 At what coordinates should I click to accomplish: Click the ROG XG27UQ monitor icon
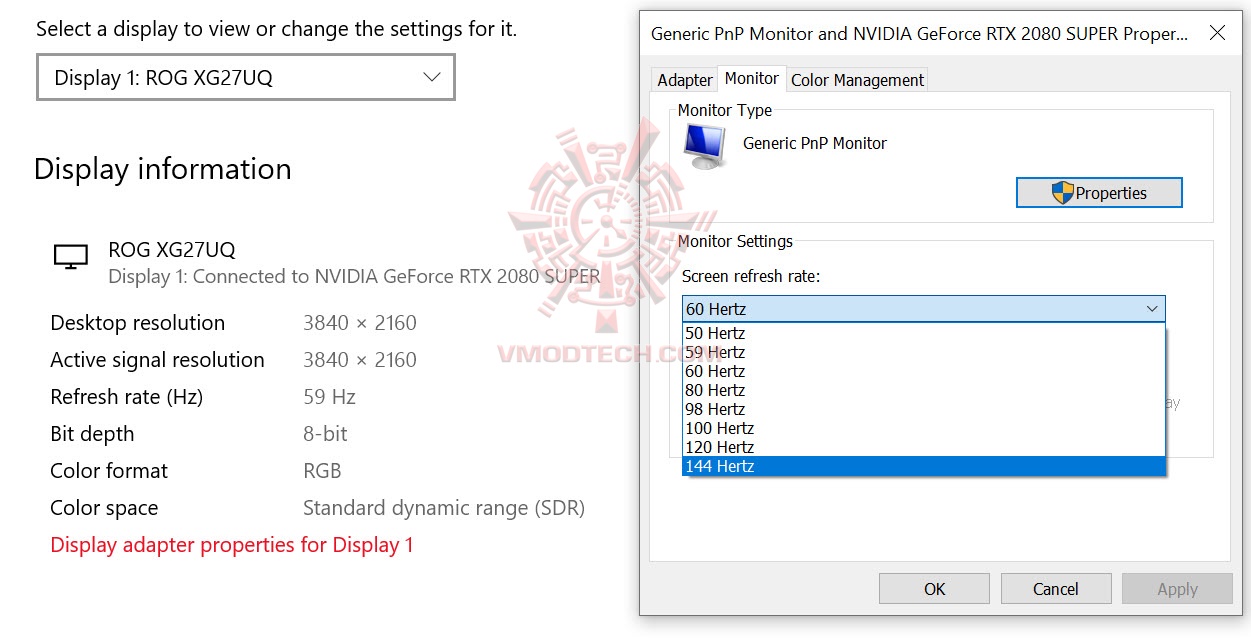(x=70, y=255)
